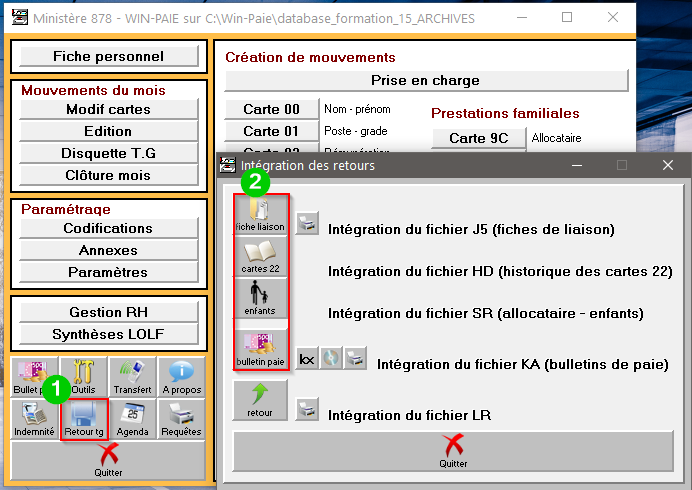Open the Codifications settings

(x=108, y=228)
